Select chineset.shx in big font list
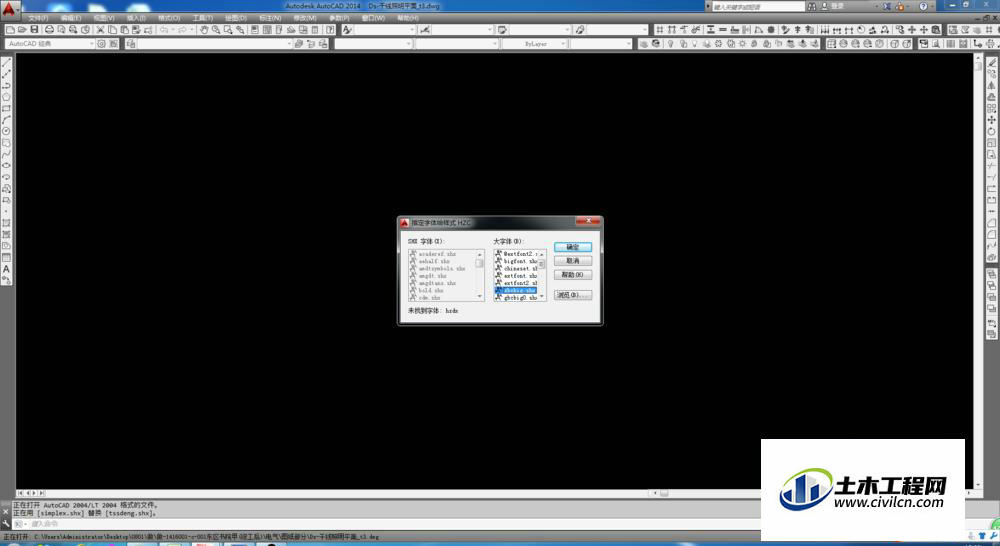1000x546 pixels. click(x=516, y=269)
